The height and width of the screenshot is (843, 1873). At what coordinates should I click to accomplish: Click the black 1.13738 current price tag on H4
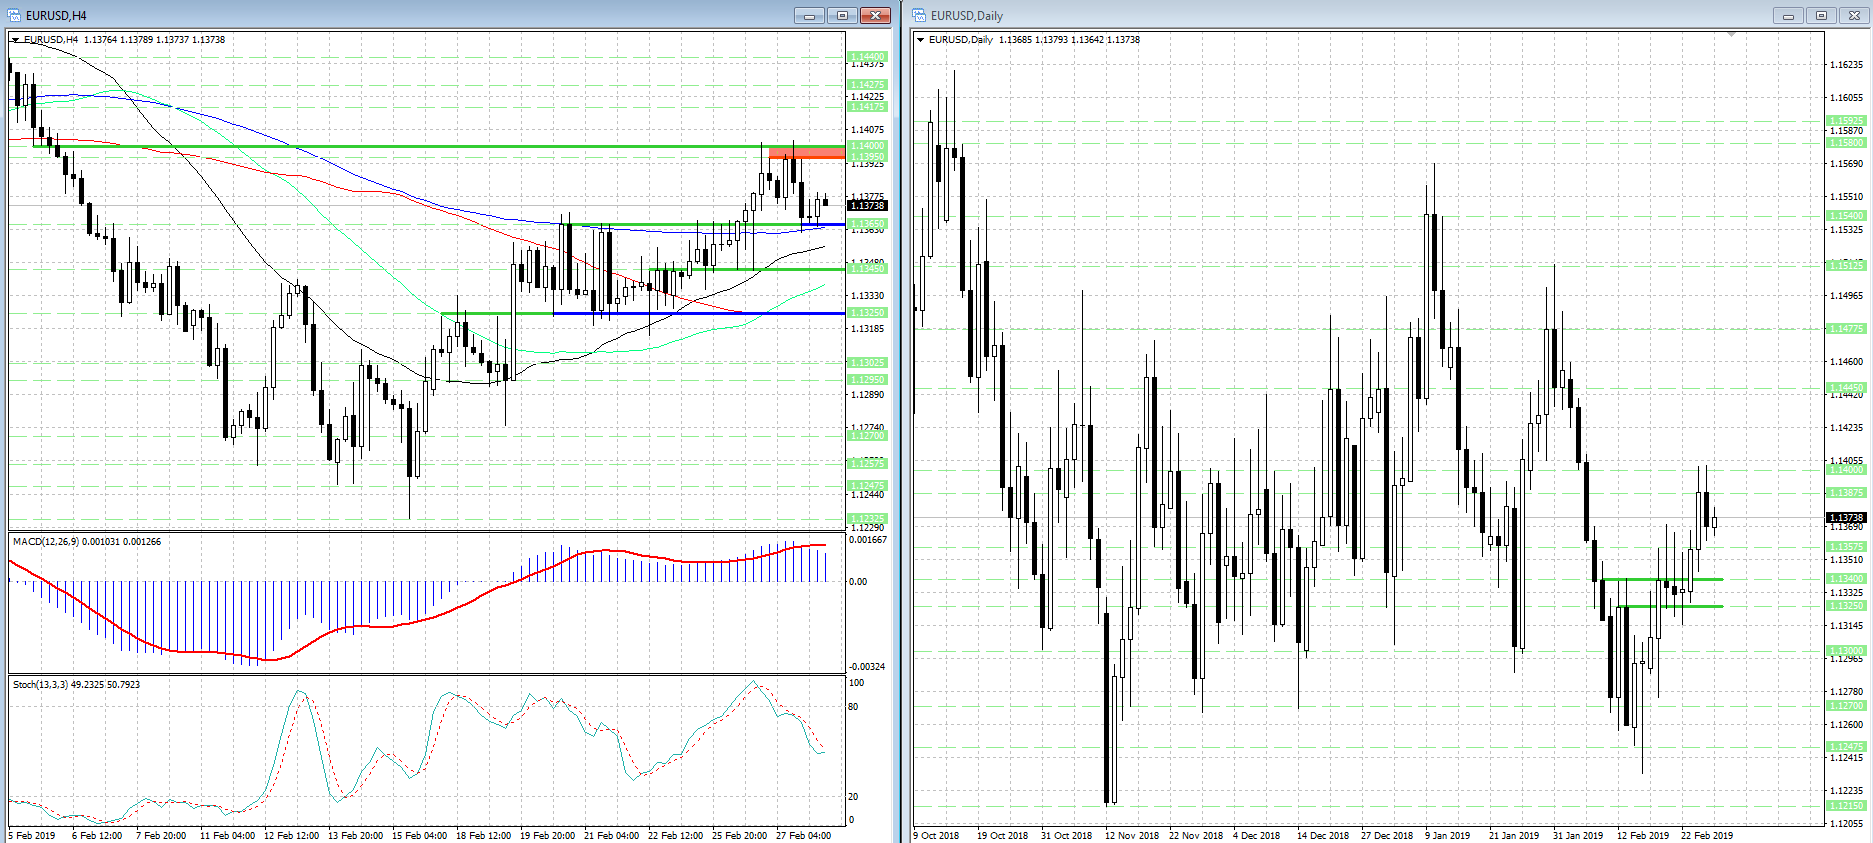click(x=867, y=206)
